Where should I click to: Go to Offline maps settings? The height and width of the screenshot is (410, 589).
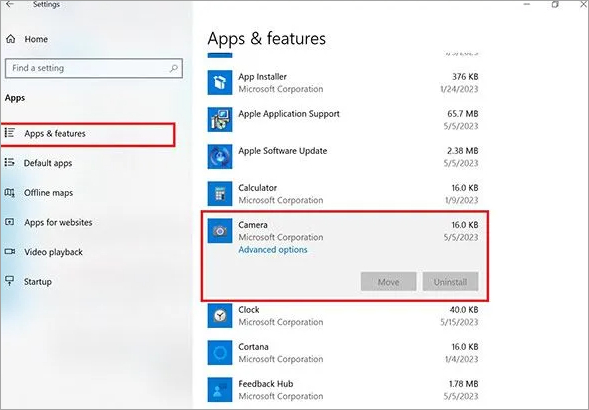coord(48,193)
